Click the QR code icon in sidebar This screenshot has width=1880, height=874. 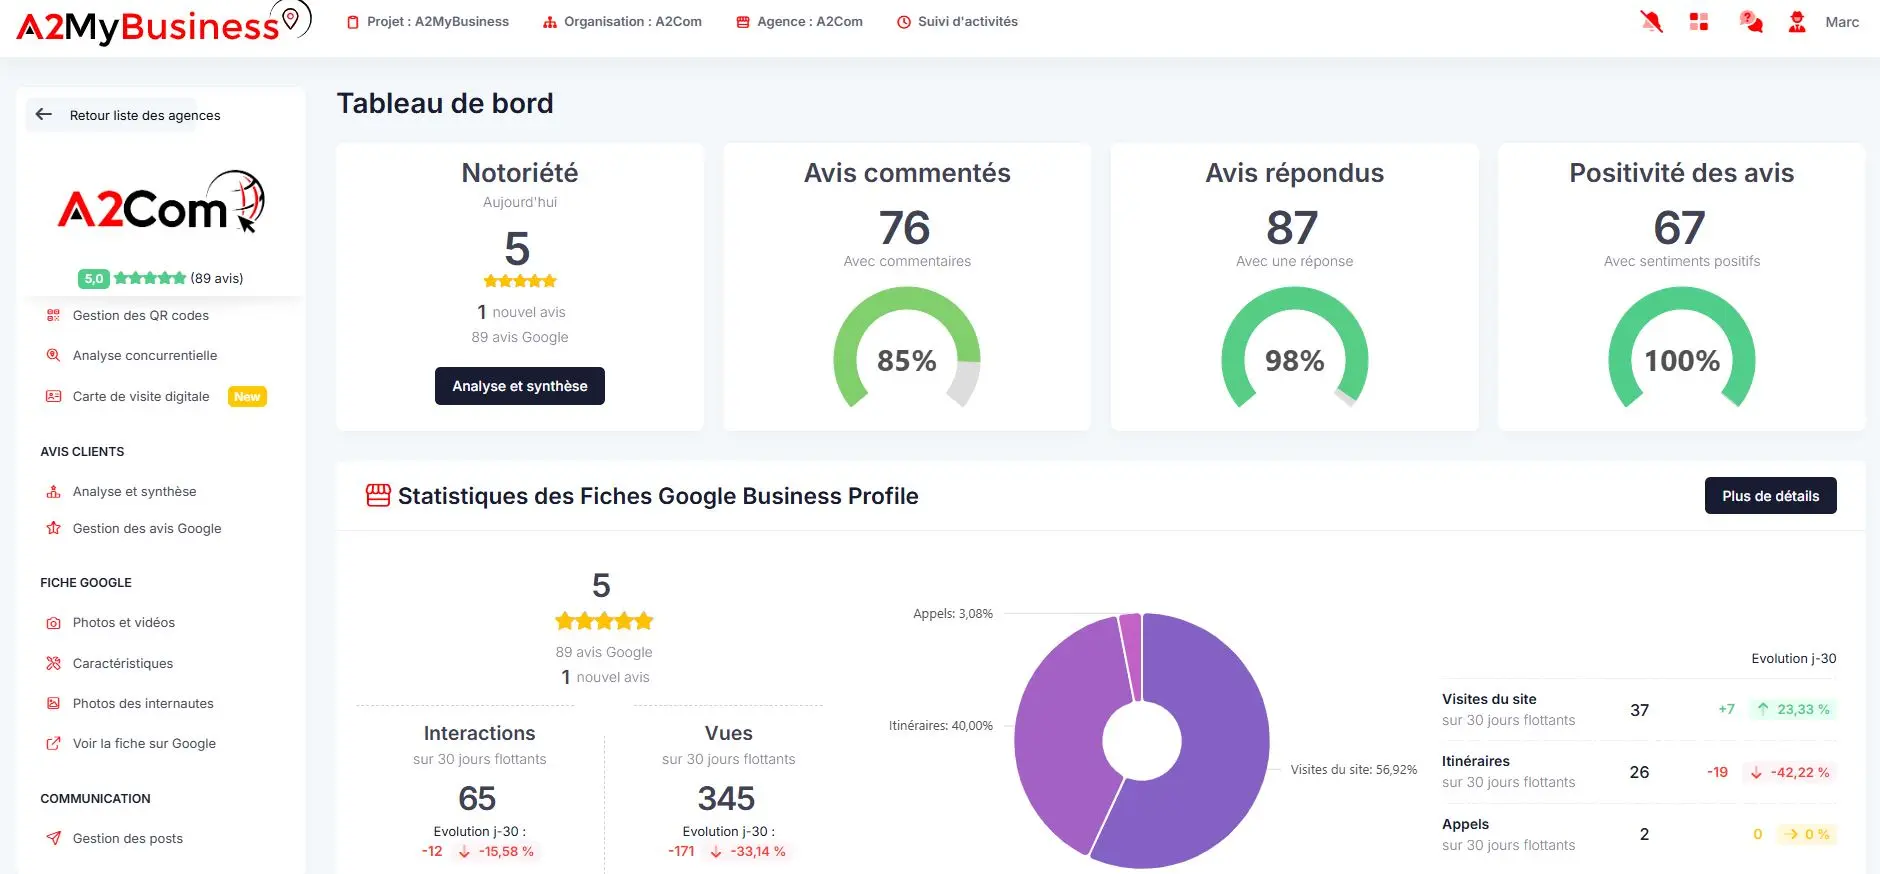click(54, 315)
